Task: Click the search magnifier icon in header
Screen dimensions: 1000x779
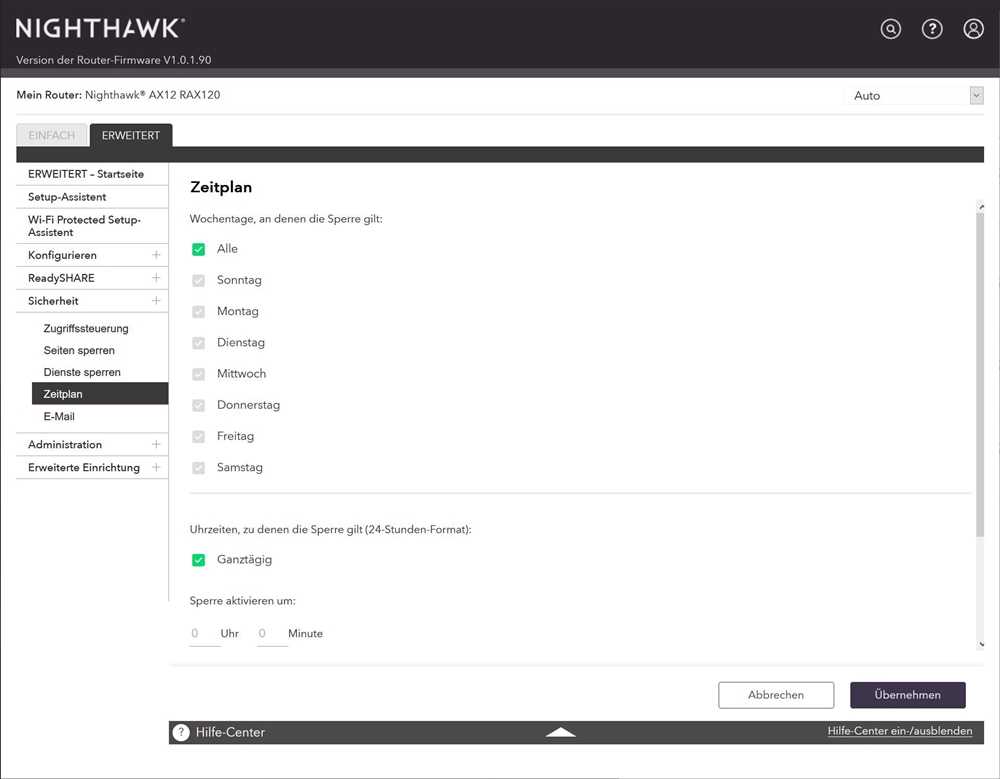Action: click(x=890, y=29)
